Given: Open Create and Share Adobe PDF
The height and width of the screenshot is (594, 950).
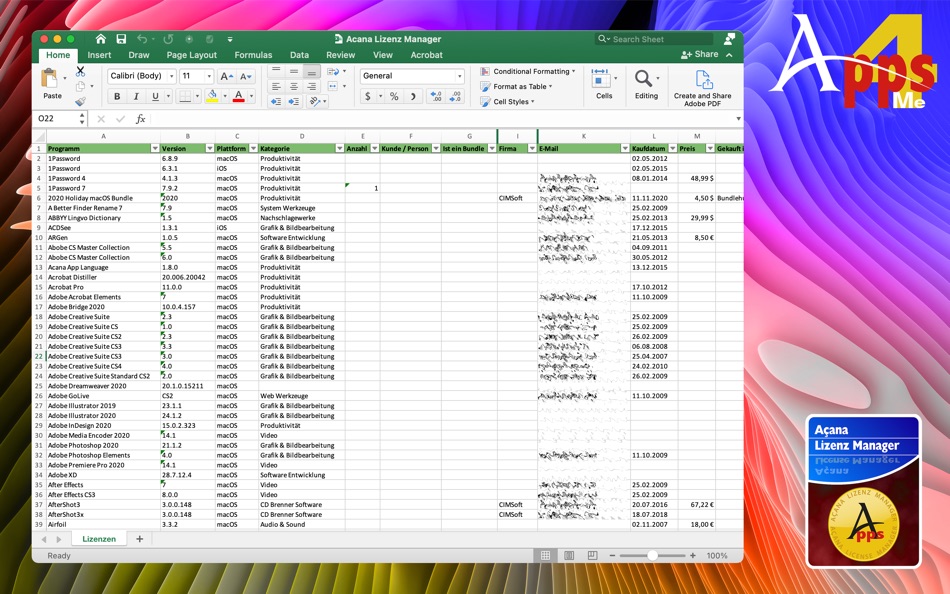Looking at the screenshot, I should pos(702,88).
